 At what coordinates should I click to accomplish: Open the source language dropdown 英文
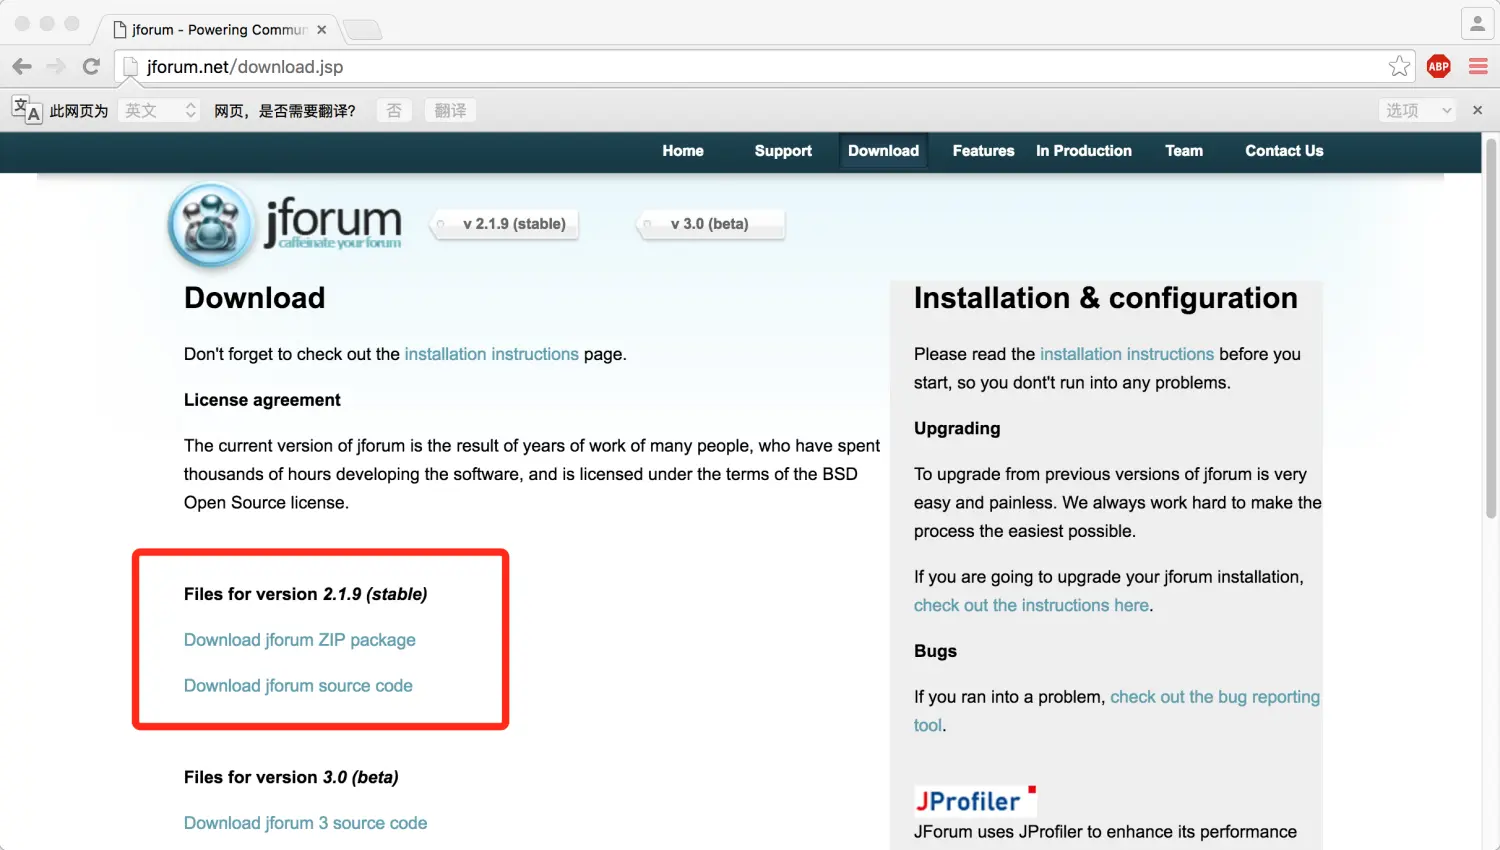pos(160,110)
